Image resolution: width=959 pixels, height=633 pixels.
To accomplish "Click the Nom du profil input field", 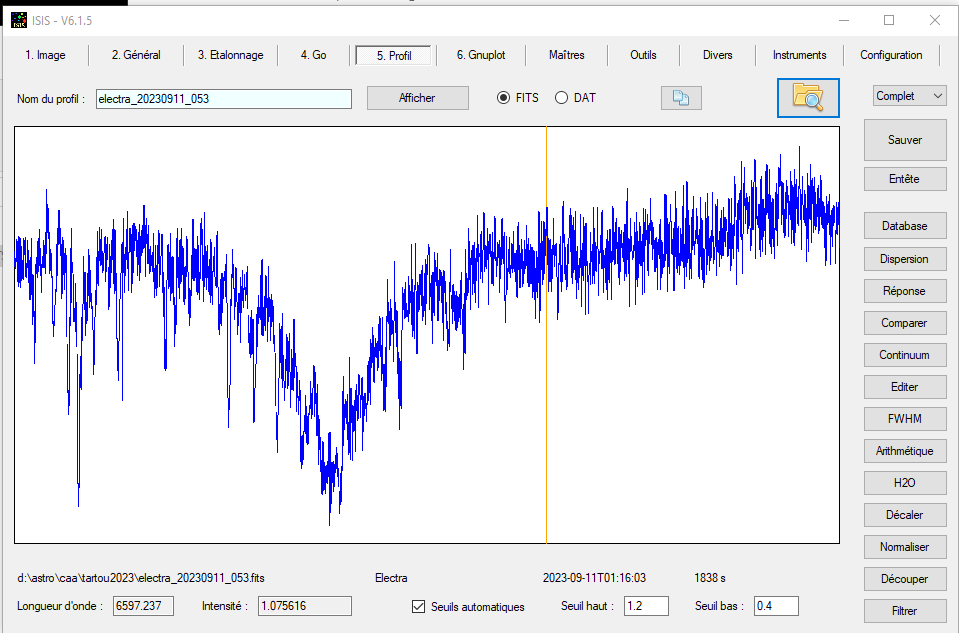I will tap(224, 98).
